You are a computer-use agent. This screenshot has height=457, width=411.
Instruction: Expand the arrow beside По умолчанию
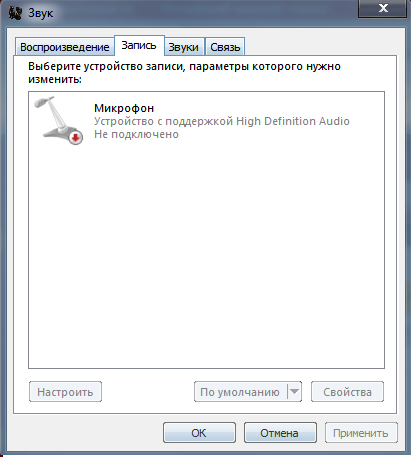(x=294, y=392)
